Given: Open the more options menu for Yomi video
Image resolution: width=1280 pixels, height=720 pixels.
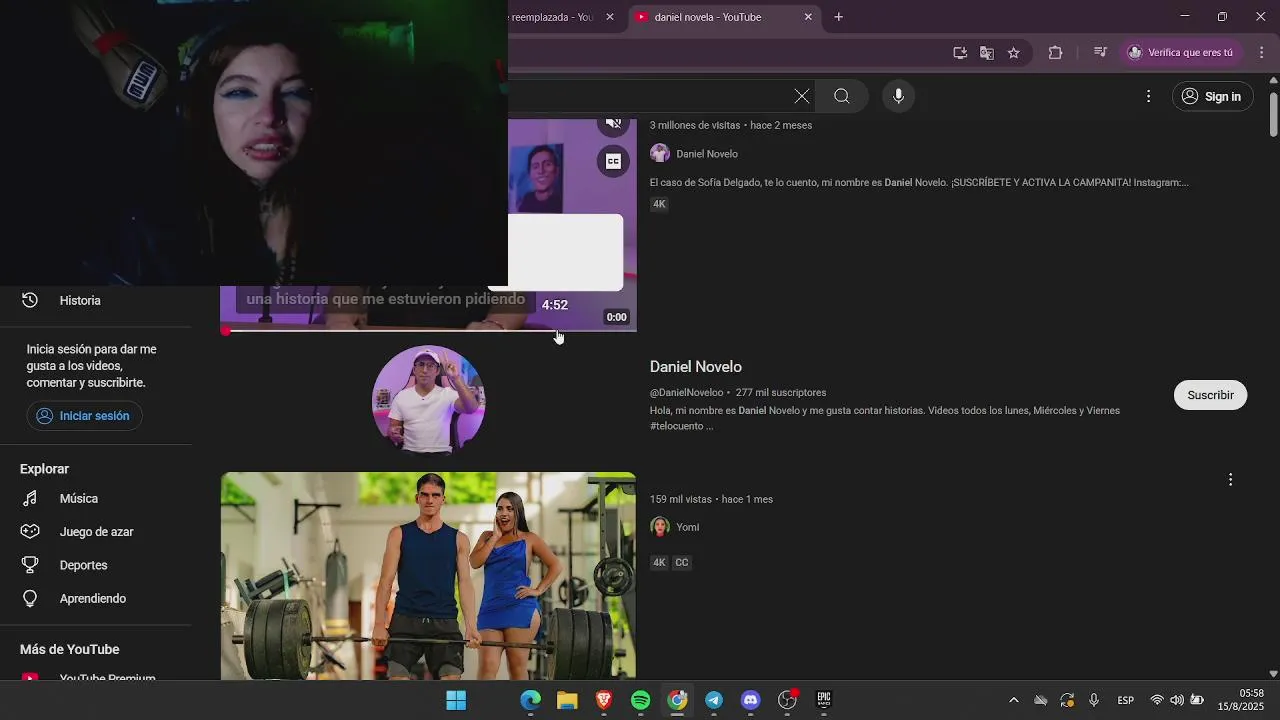Looking at the screenshot, I should click(1230, 480).
